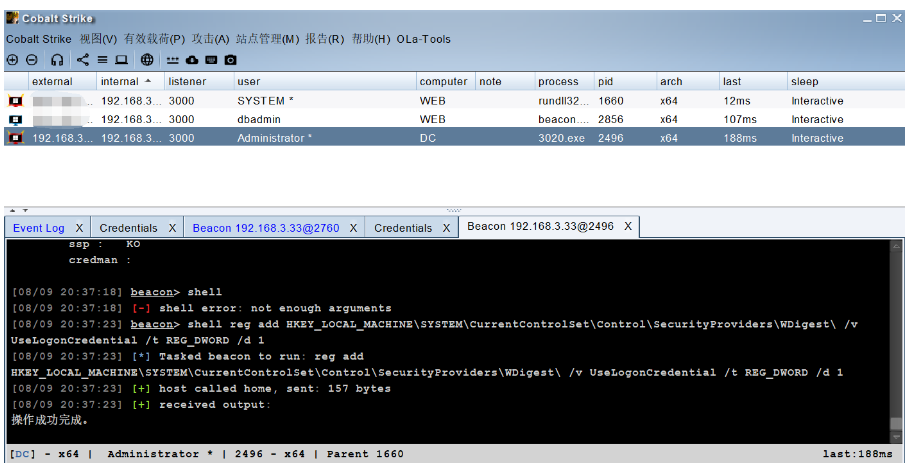914x463 pixels.
Task: Open the listeners headphones icon
Action: coord(57,59)
